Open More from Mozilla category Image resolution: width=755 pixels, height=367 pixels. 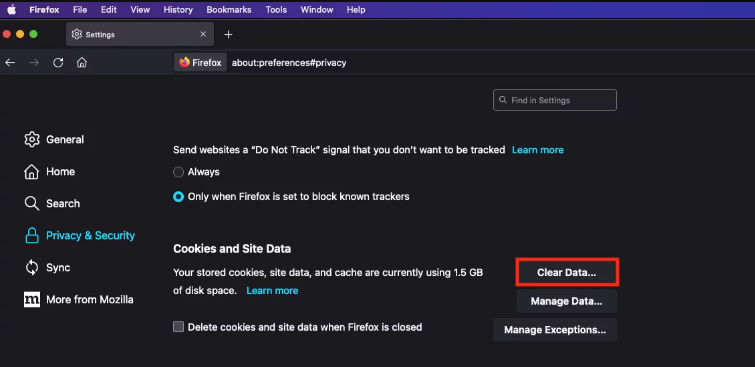[78, 300]
